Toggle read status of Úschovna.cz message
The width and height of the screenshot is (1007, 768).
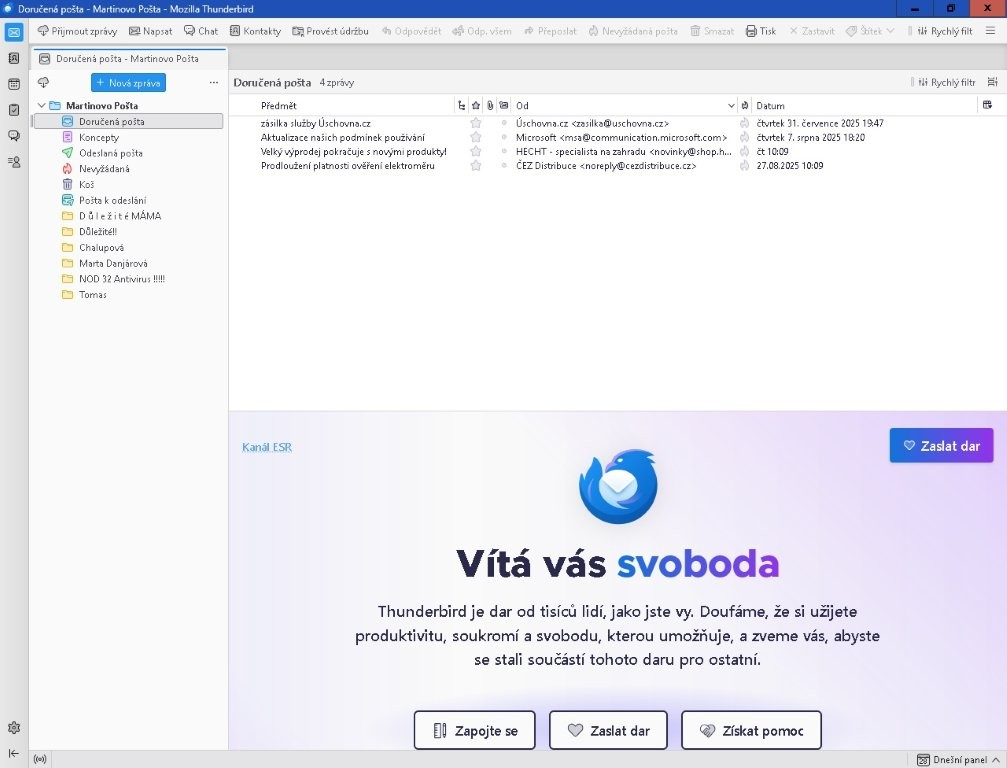pos(504,123)
